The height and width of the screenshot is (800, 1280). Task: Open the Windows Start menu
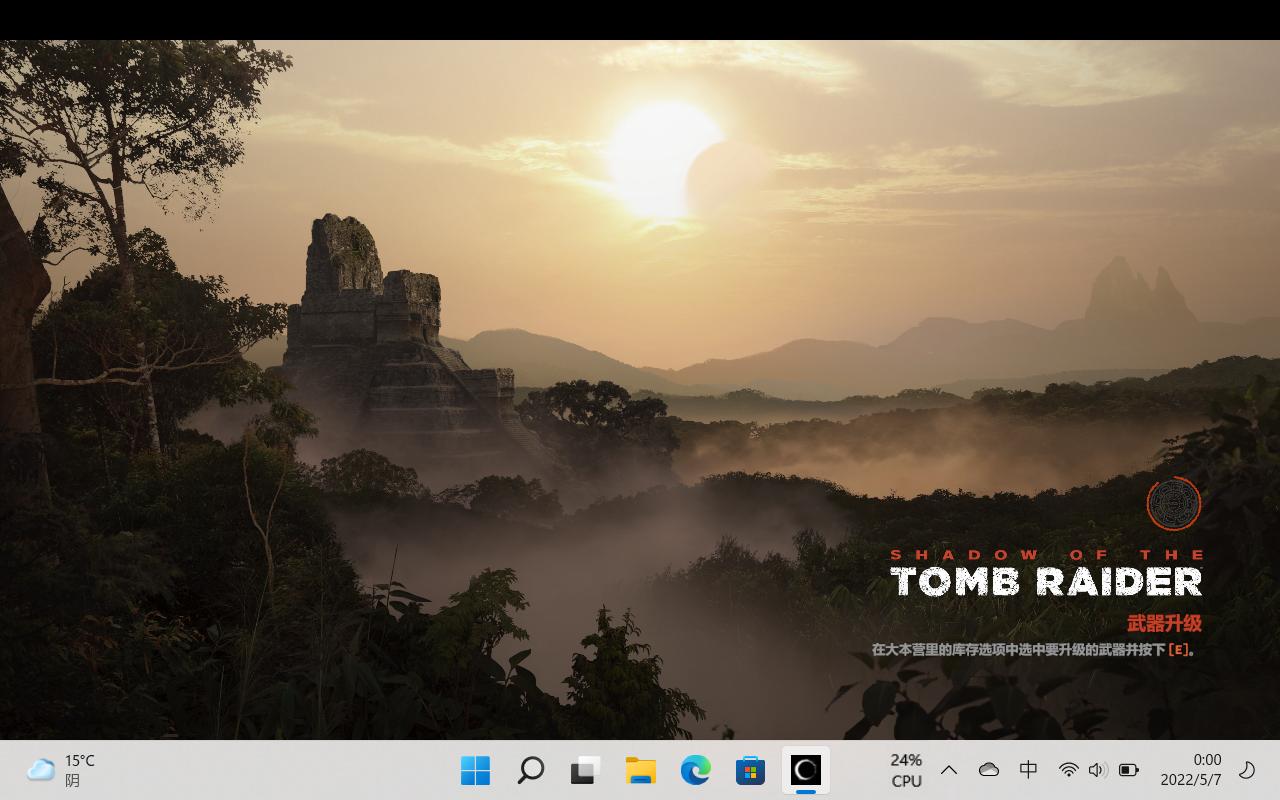475,770
